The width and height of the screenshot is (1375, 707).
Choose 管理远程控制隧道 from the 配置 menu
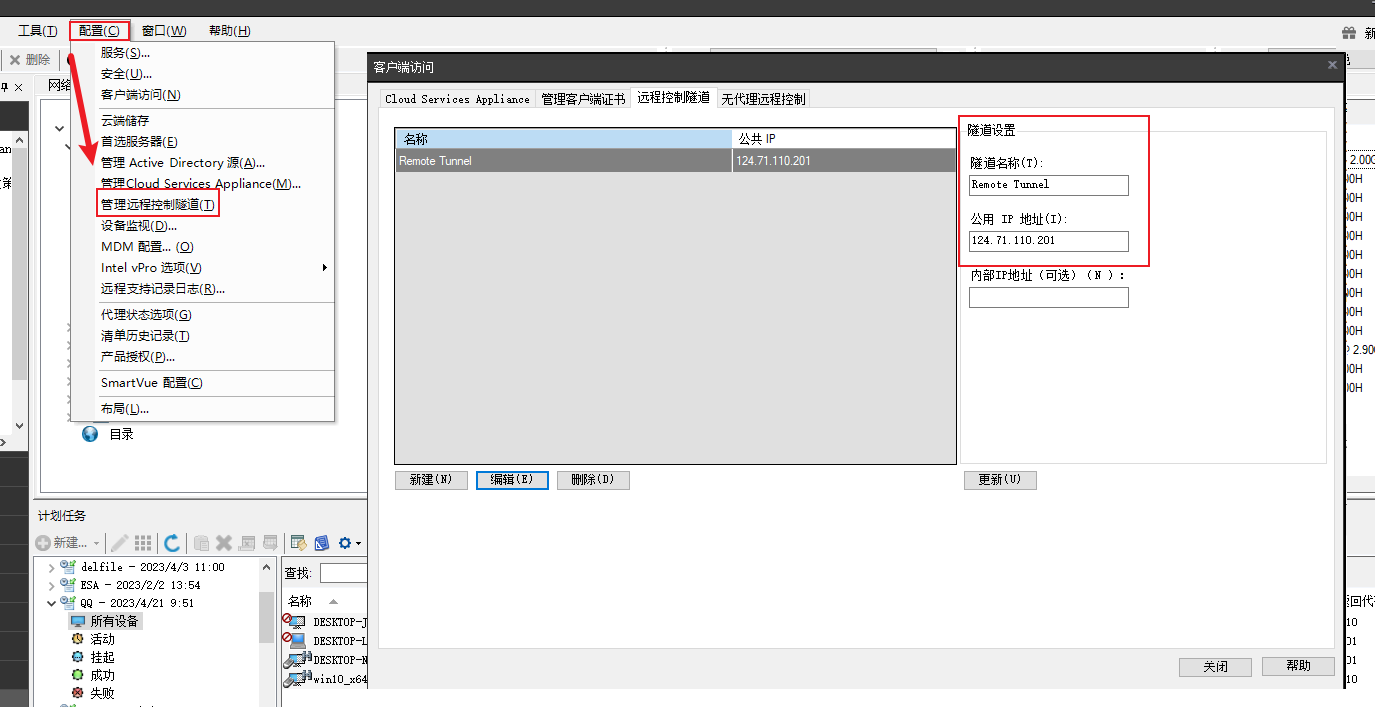click(156, 203)
